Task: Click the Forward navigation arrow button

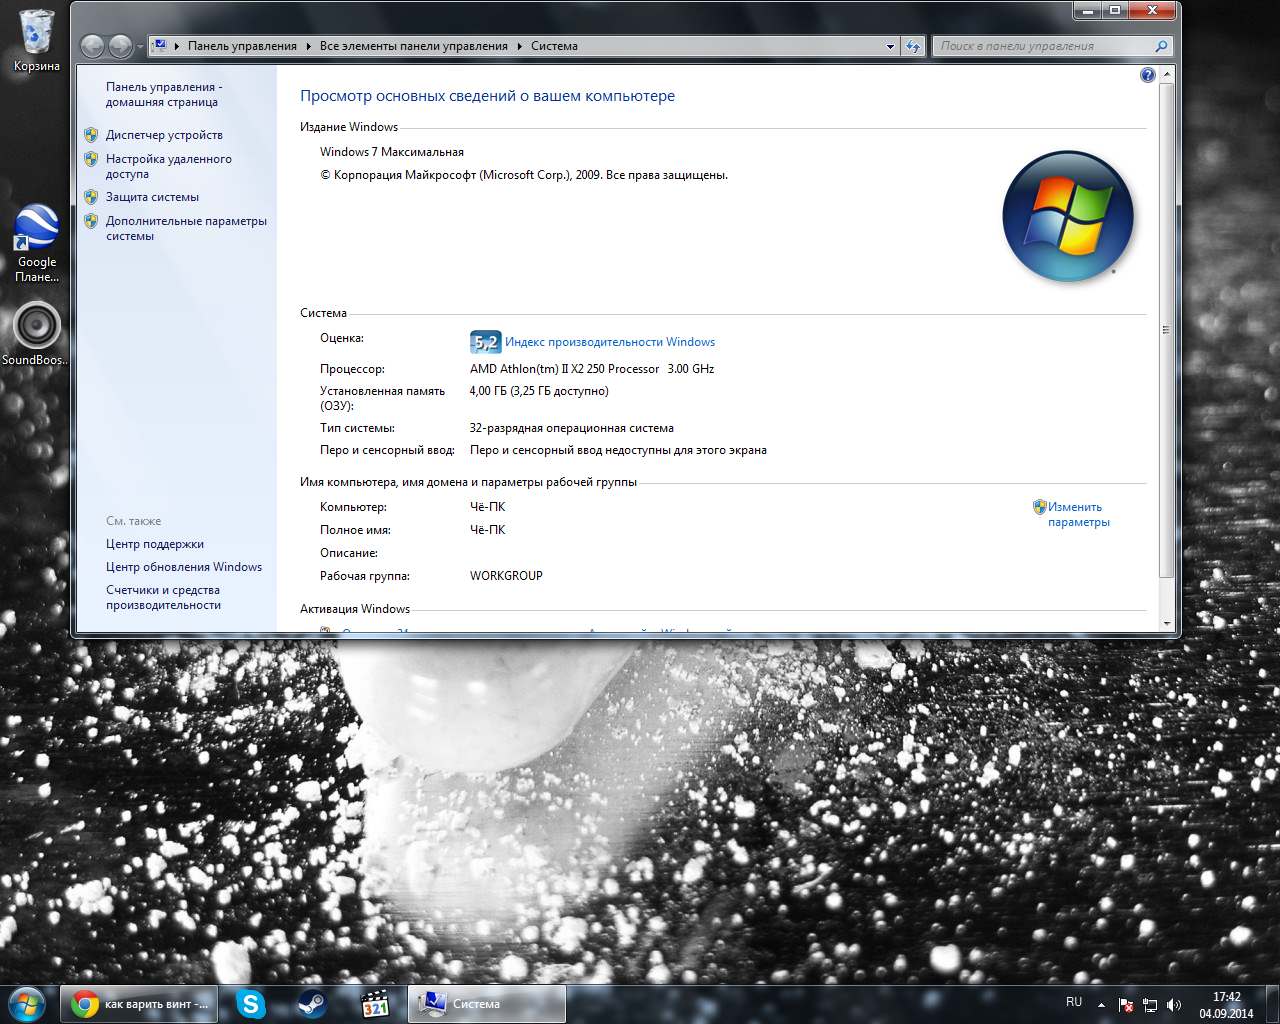Action: coord(120,46)
